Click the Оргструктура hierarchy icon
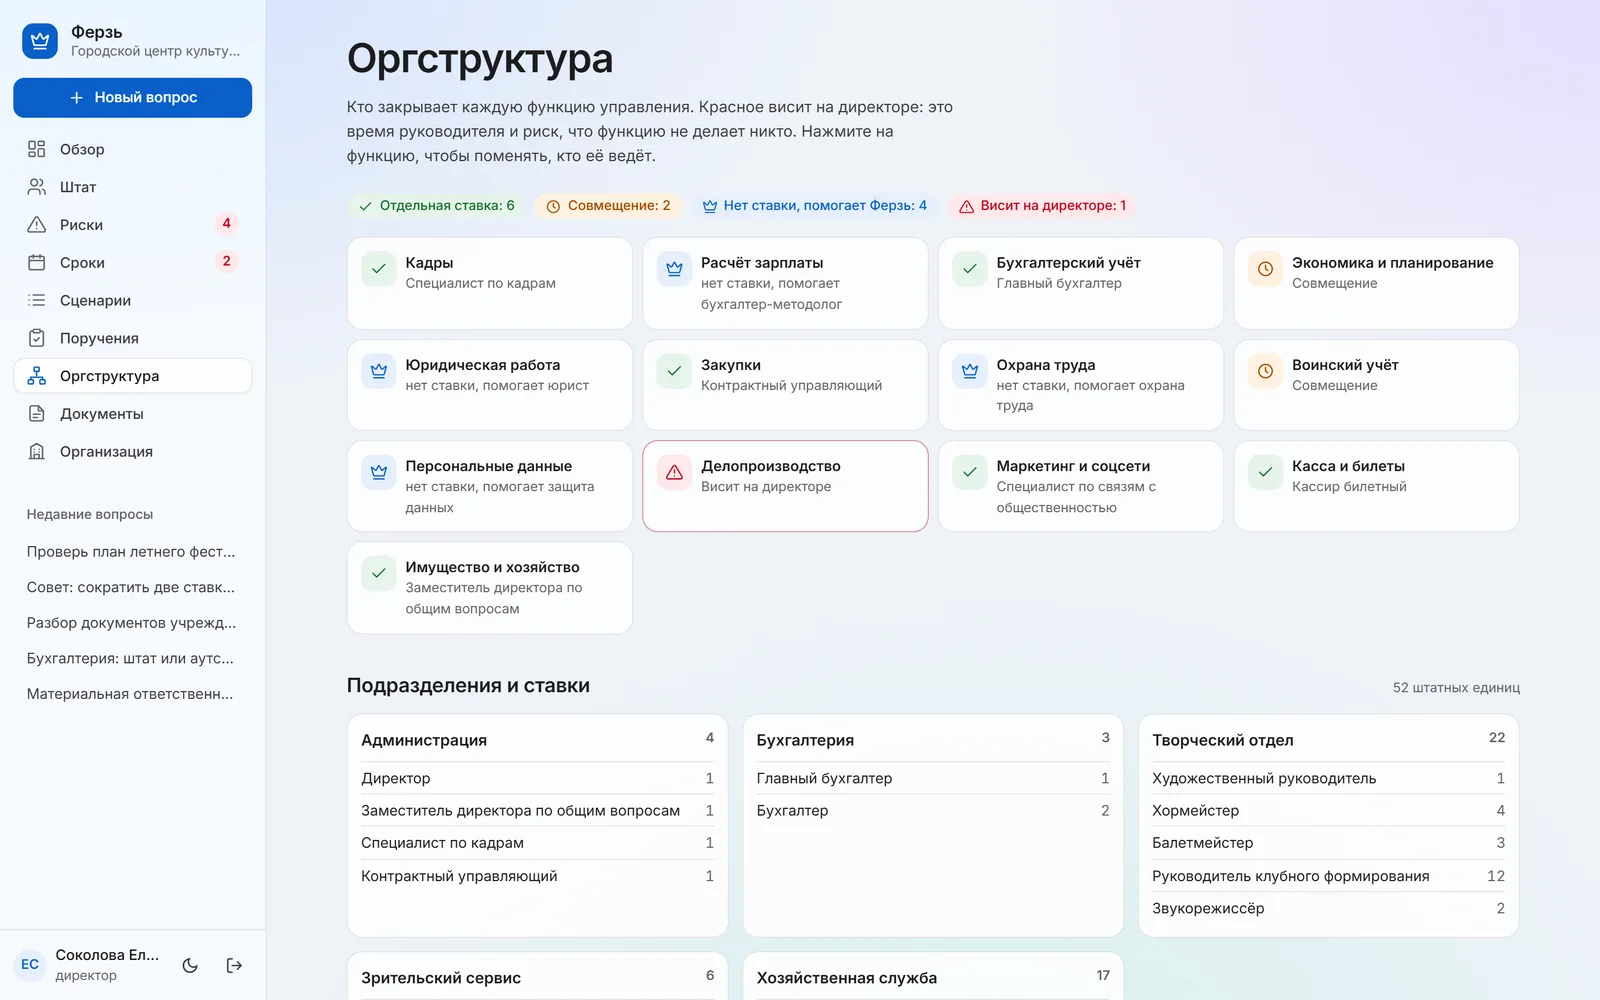 click(37, 376)
